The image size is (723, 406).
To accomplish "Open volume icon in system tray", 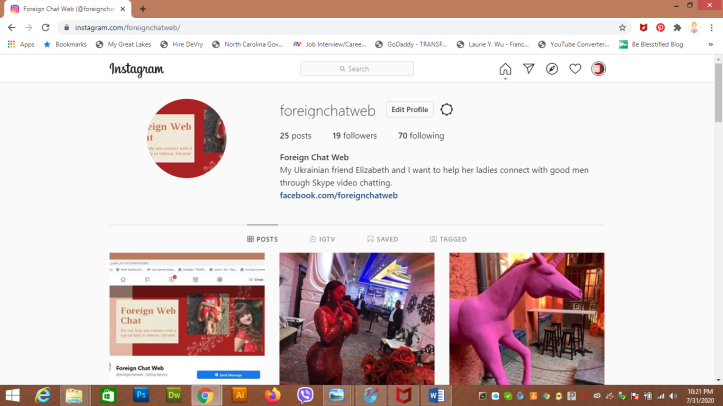I will [674, 396].
